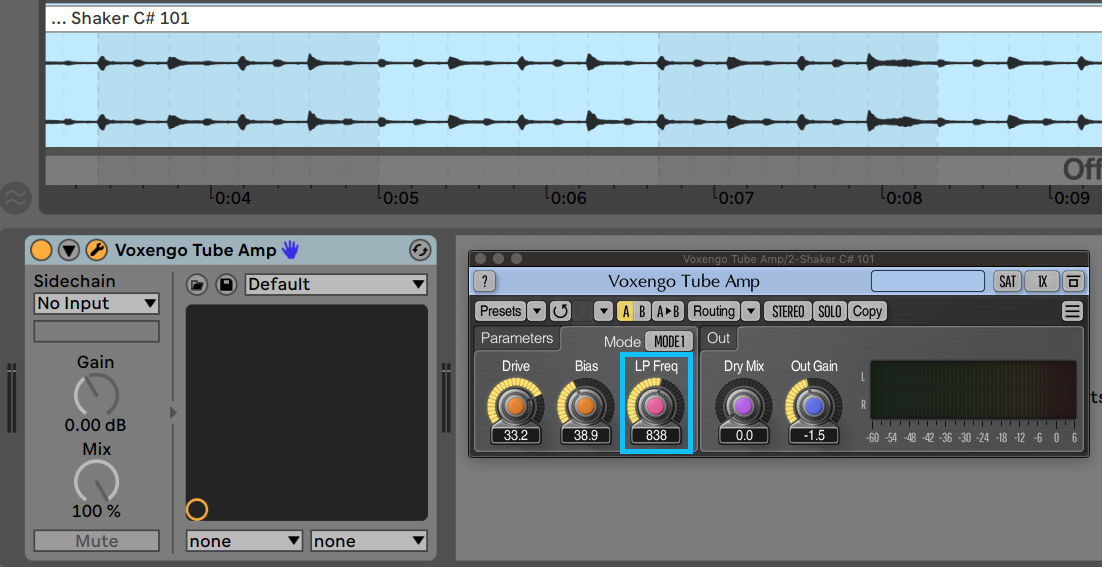Screen dimensions: 1102x567
Task: Click the 0:04 marker on time ruler
Action: pos(233,199)
